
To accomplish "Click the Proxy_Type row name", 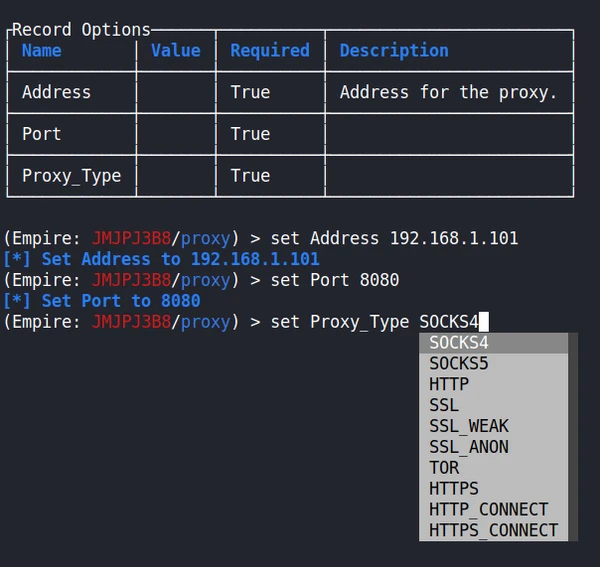I will (x=71, y=176).
